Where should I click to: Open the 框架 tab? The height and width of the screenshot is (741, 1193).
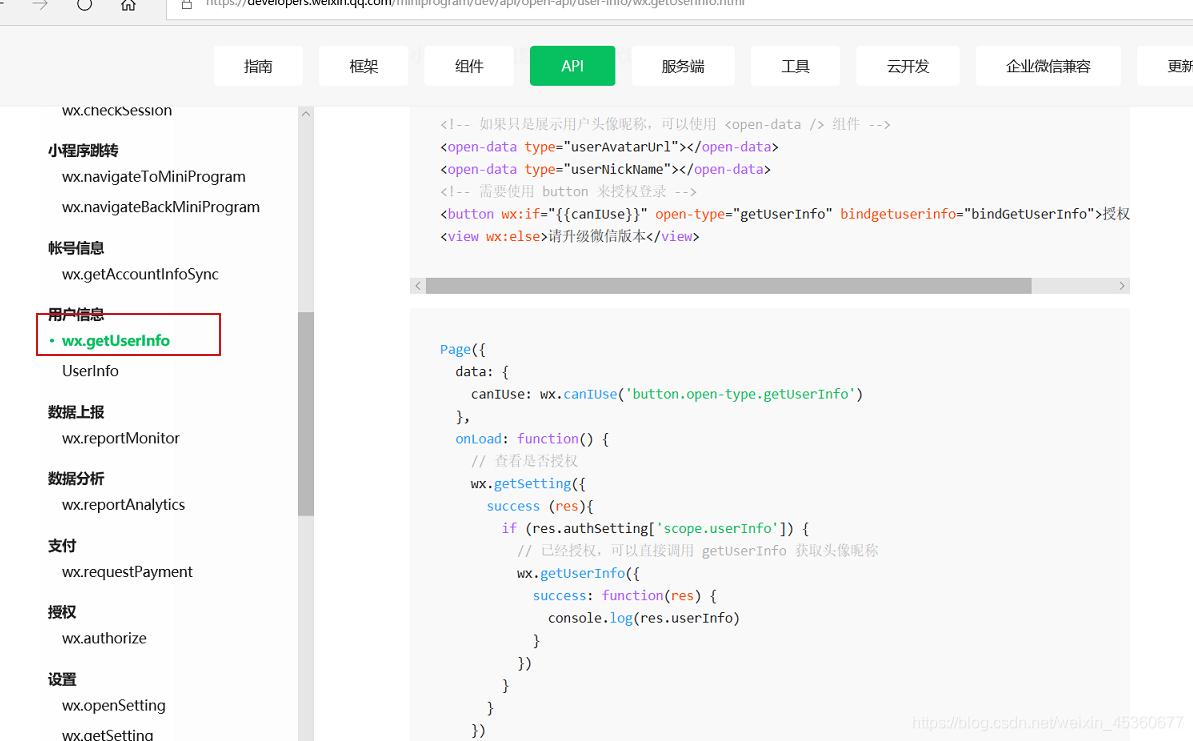coord(364,66)
